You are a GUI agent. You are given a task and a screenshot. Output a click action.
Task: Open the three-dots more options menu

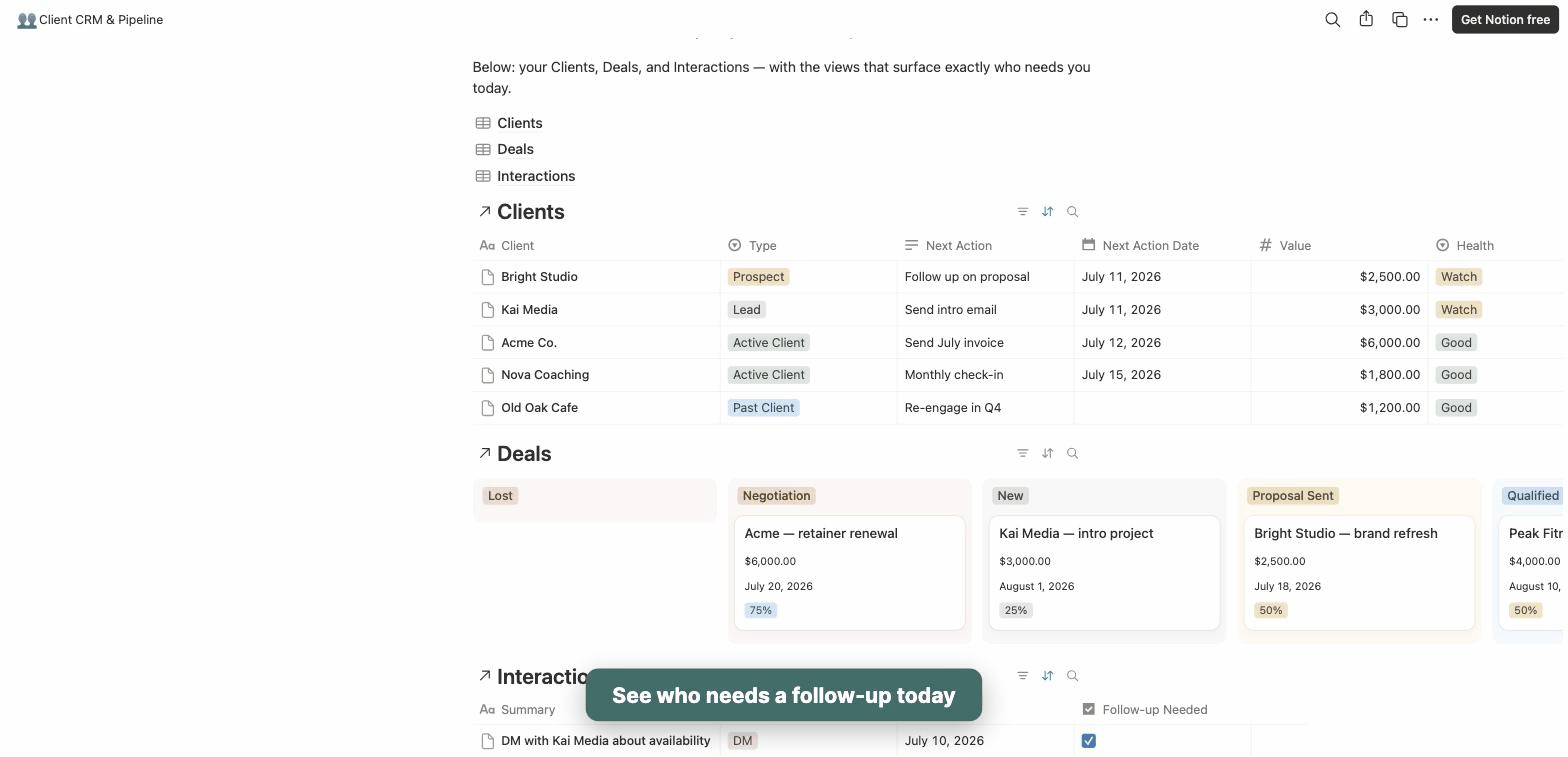click(x=1431, y=19)
